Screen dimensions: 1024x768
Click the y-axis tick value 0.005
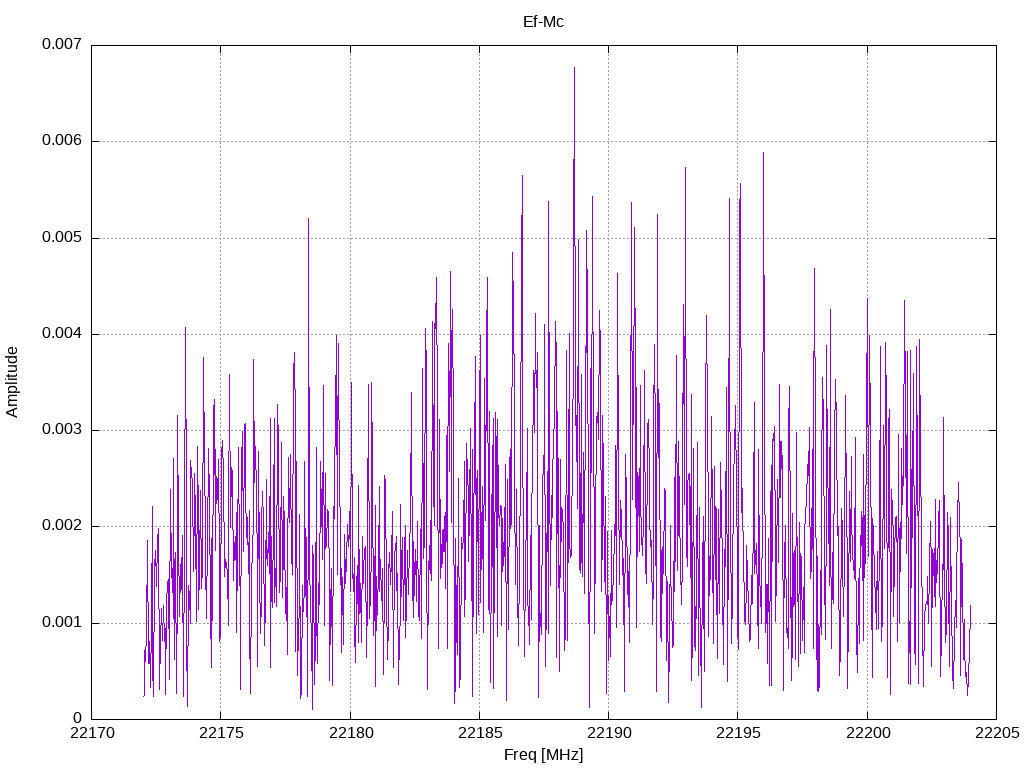pyautogui.click(x=62, y=237)
